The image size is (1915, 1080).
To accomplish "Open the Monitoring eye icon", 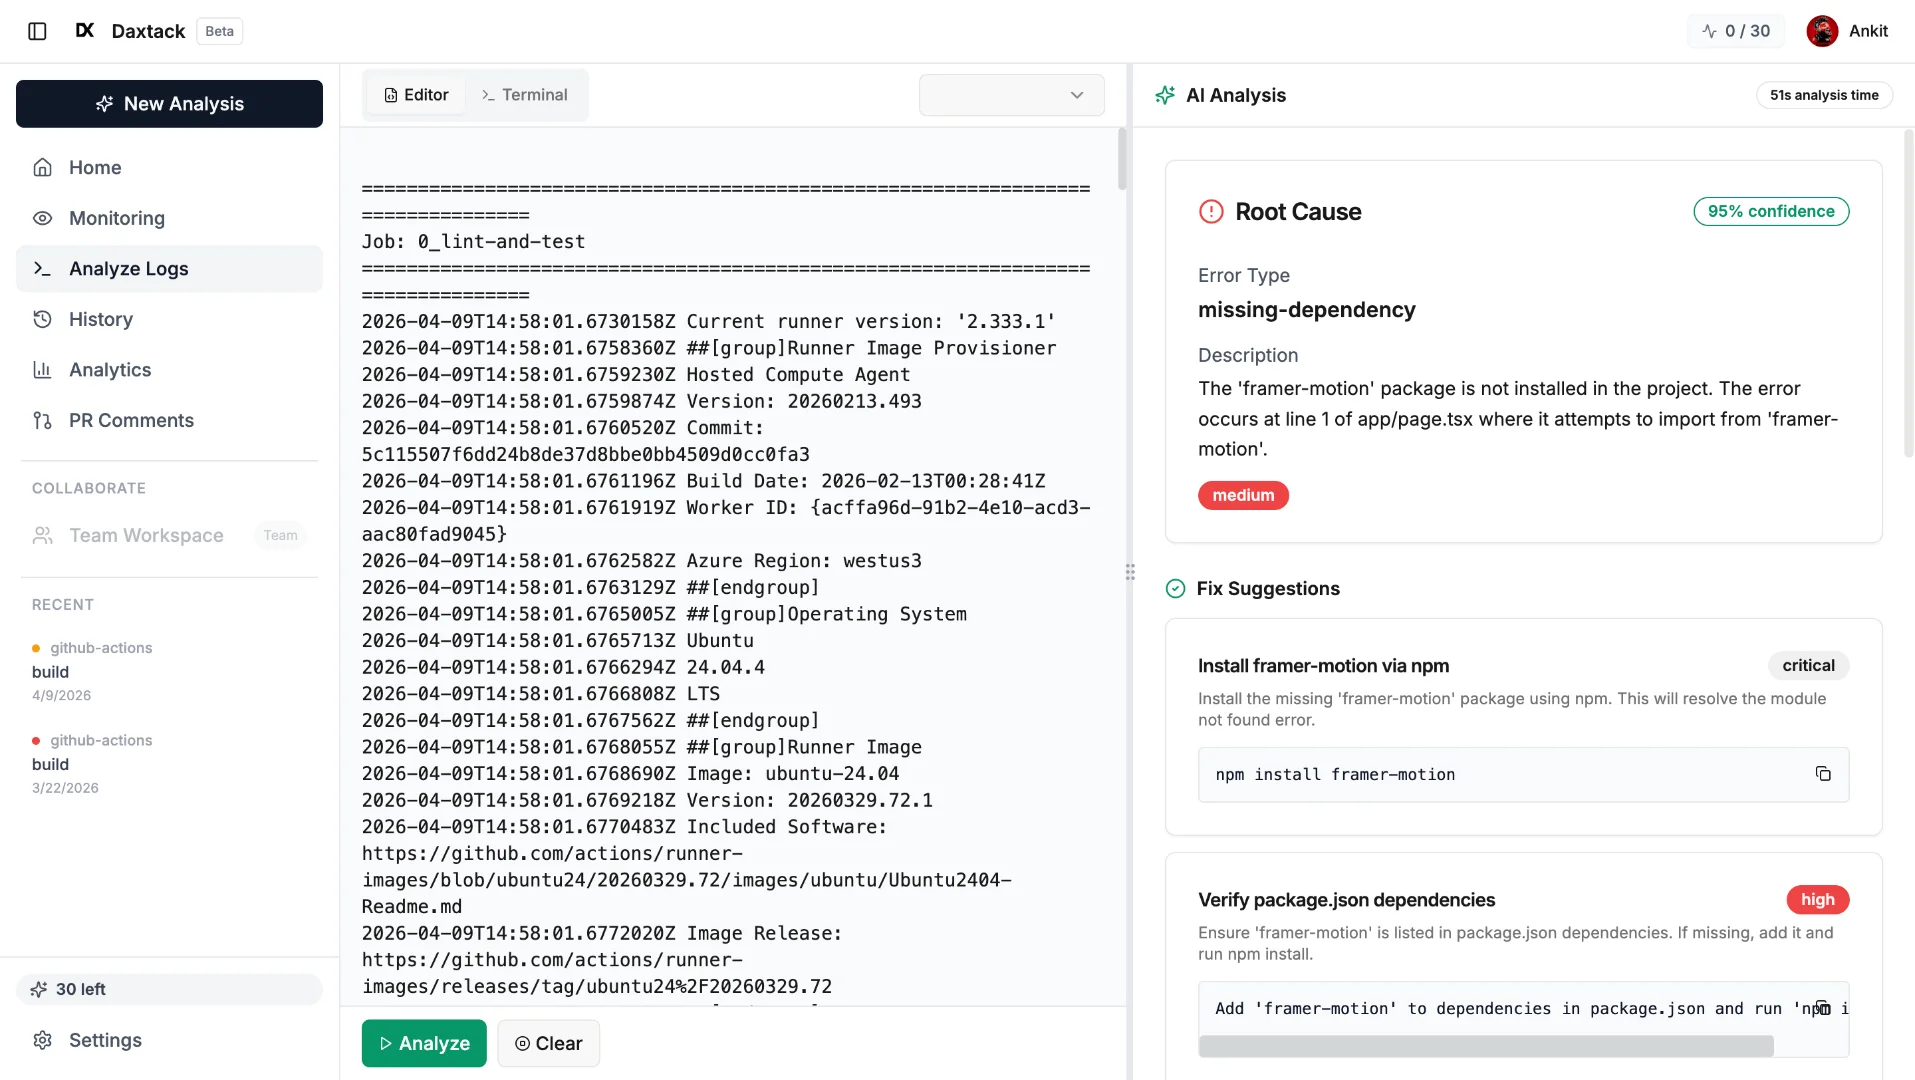I will [x=42, y=218].
